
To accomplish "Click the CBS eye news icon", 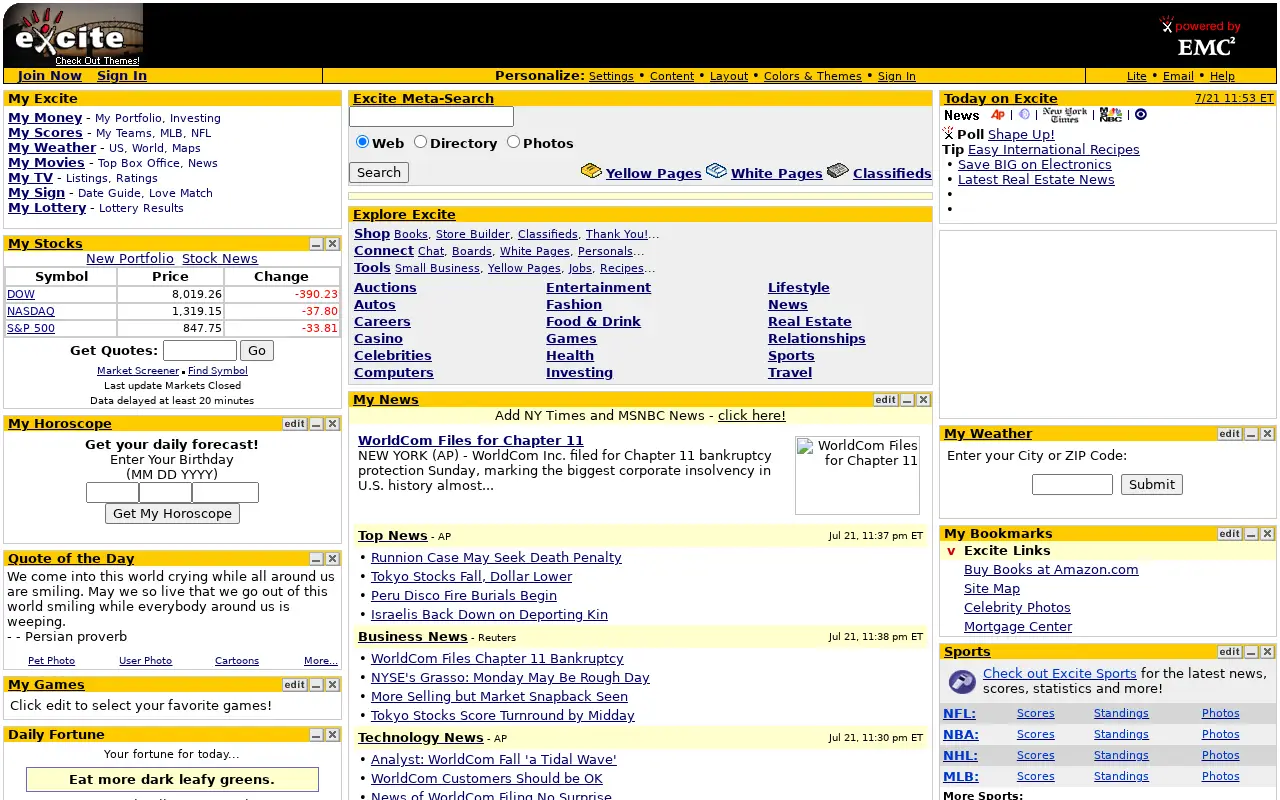I will coord(1141,115).
